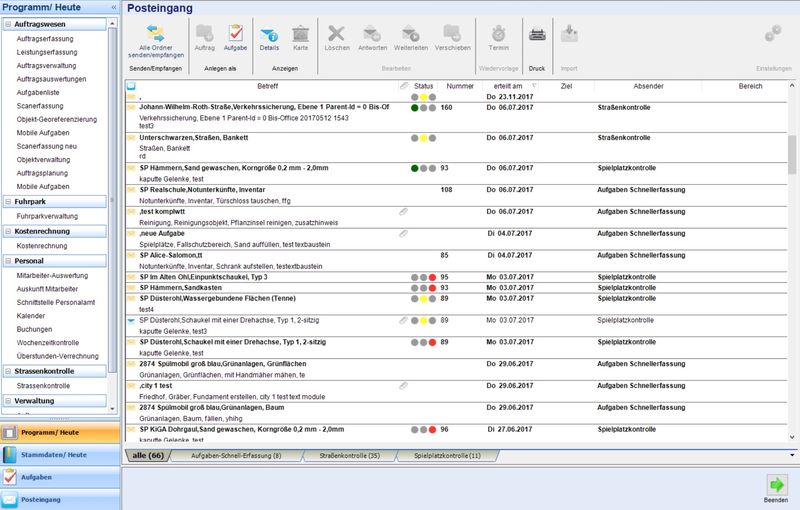Viewport: 800px width, 510px height.
Task: Open Einstellungen gear icon
Action: coord(772,34)
